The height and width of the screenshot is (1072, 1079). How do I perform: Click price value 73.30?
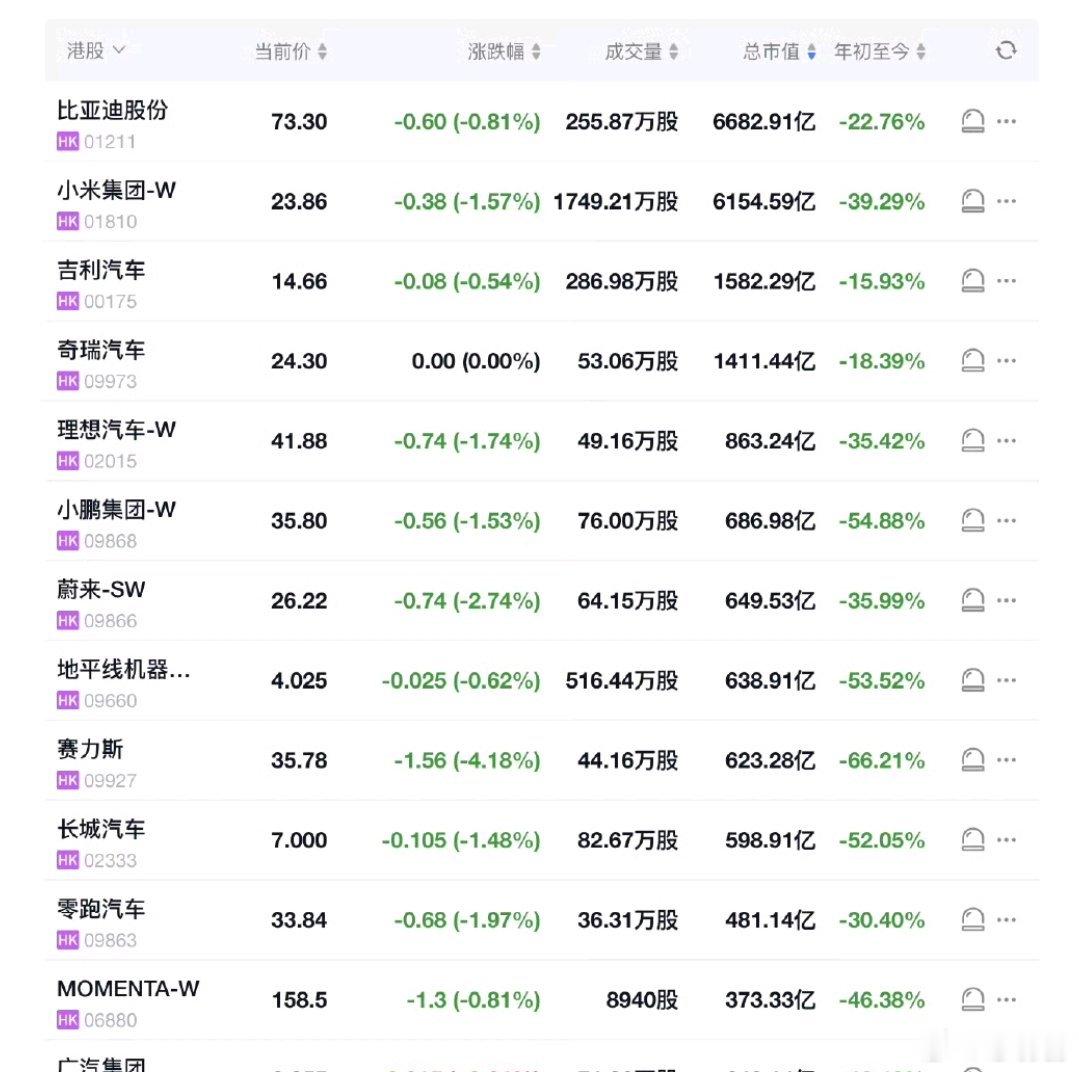point(299,122)
